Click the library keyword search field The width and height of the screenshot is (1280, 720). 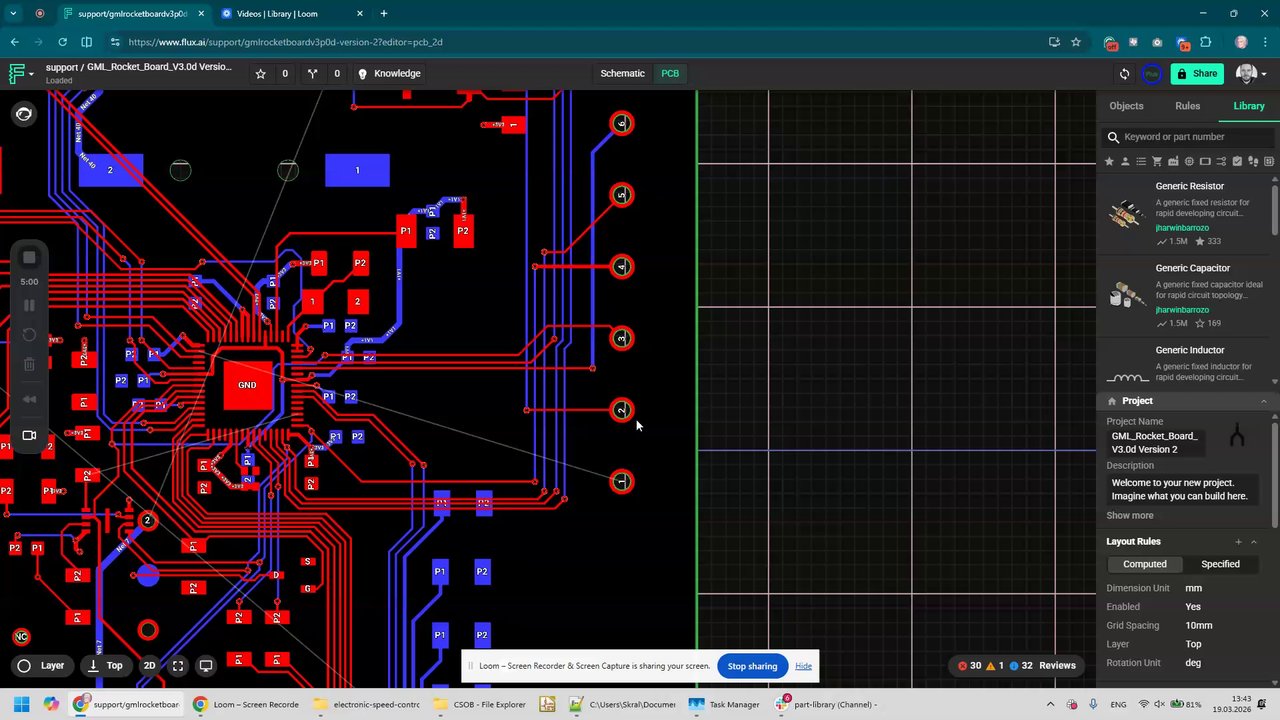tap(1190, 137)
